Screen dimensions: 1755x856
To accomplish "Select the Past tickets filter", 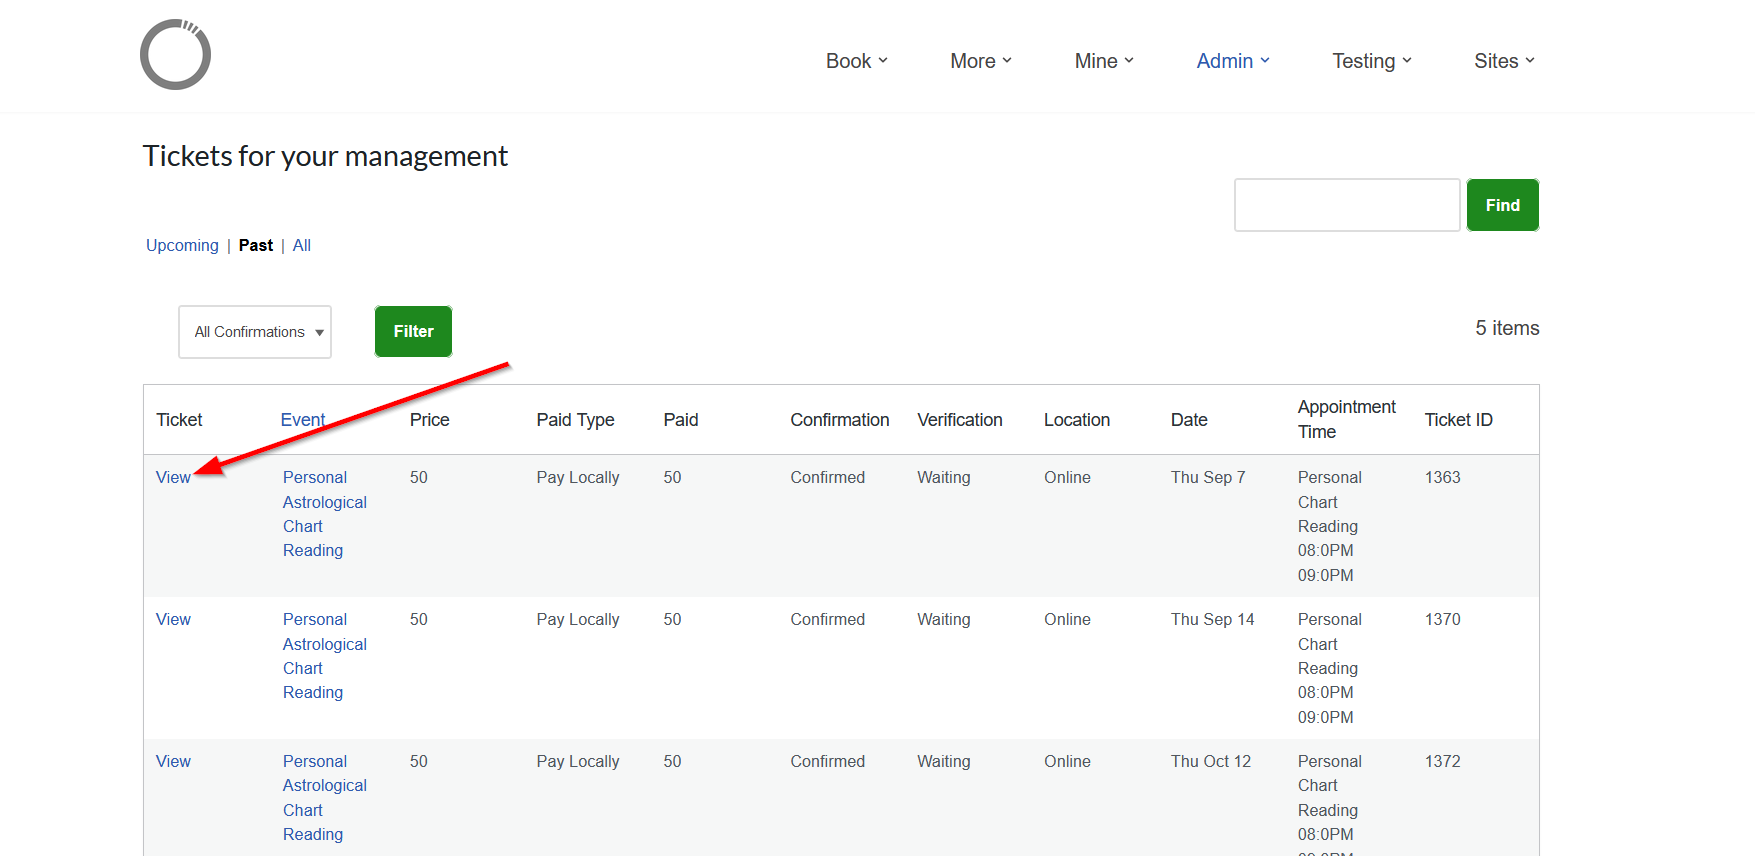I will tap(256, 245).
